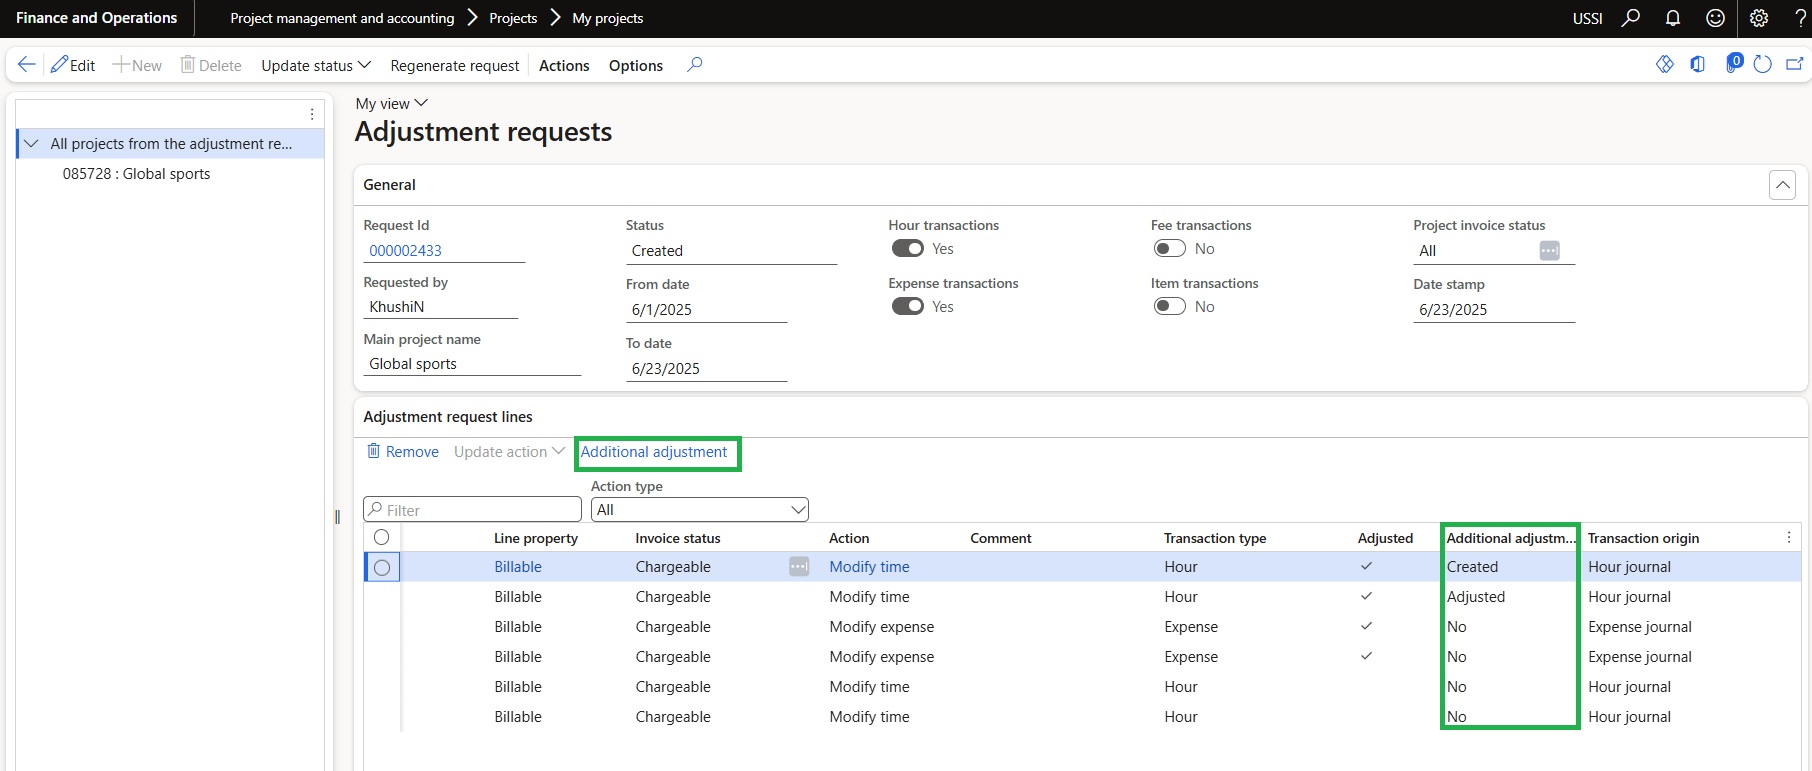
Task: Click the smiley feedback icon
Action: click(x=1715, y=18)
